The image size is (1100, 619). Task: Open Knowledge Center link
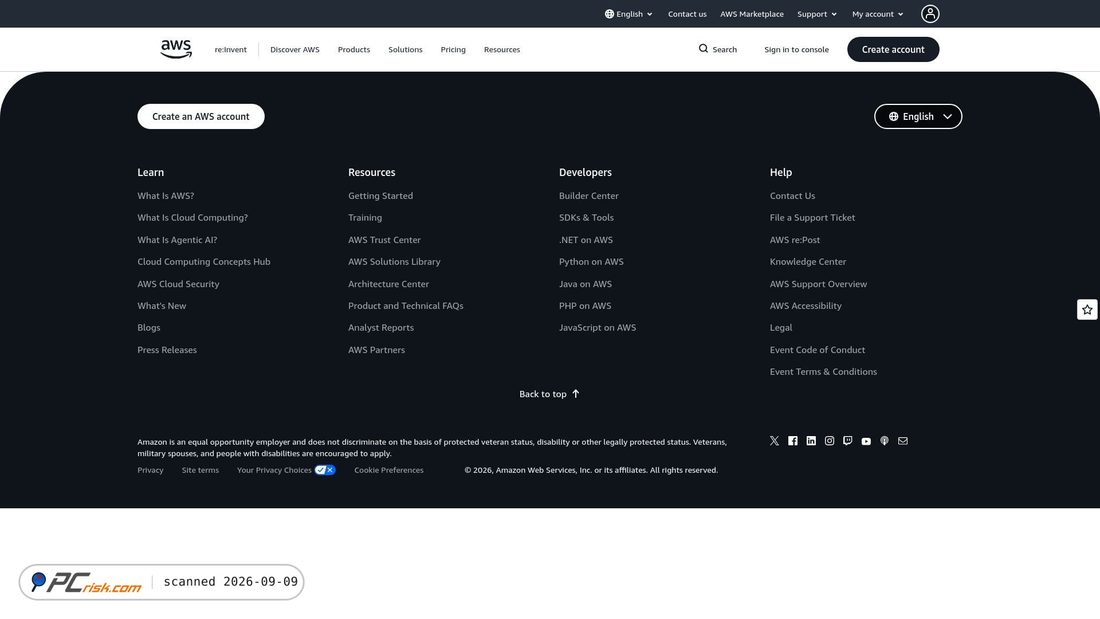pyautogui.click(x=807, y=262)
